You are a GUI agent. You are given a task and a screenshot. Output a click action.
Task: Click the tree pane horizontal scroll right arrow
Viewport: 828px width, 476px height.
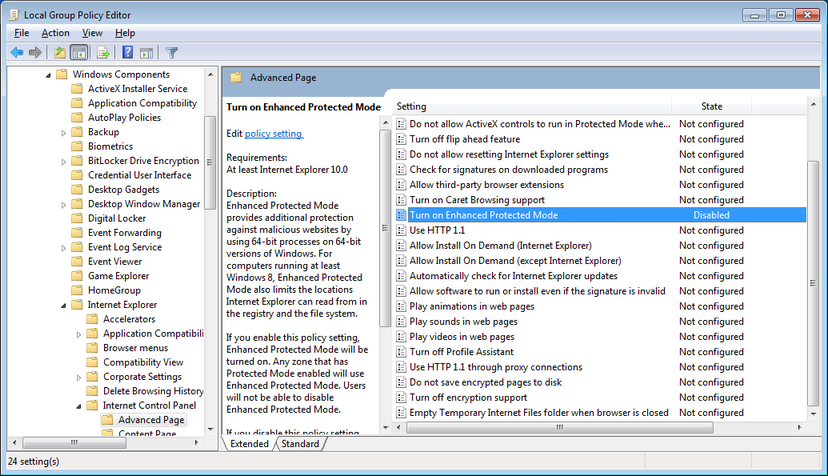point(196,443)
